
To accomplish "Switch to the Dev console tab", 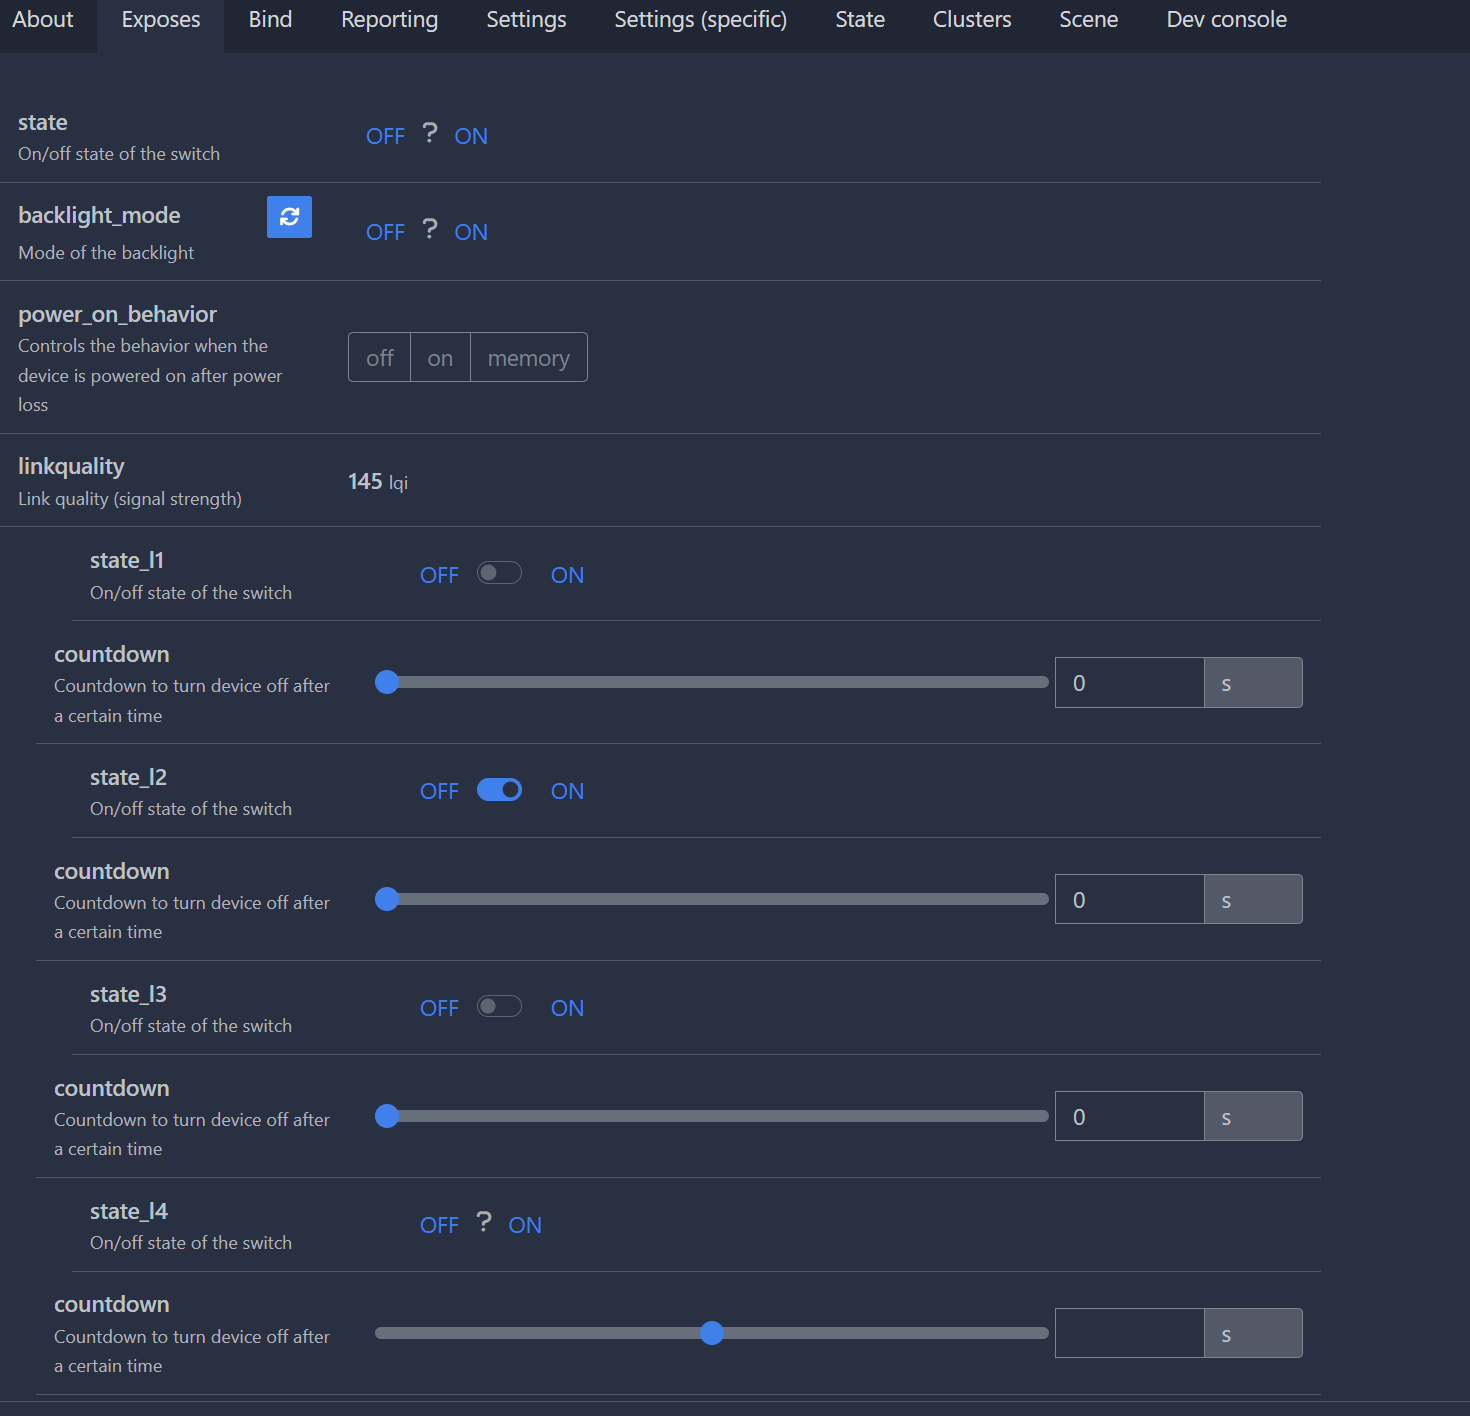I will pos(1226,19).
